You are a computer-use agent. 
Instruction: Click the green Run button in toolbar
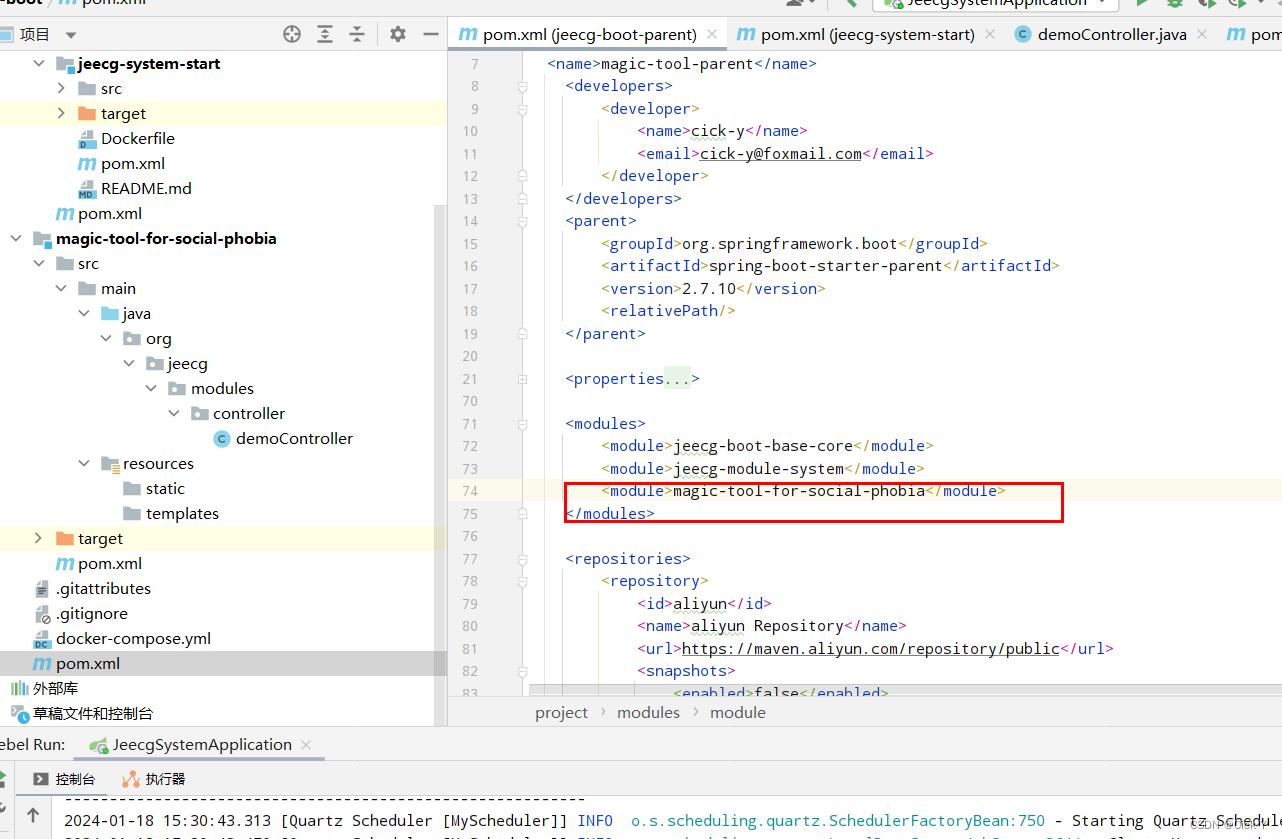click(x=1141, y=3)
